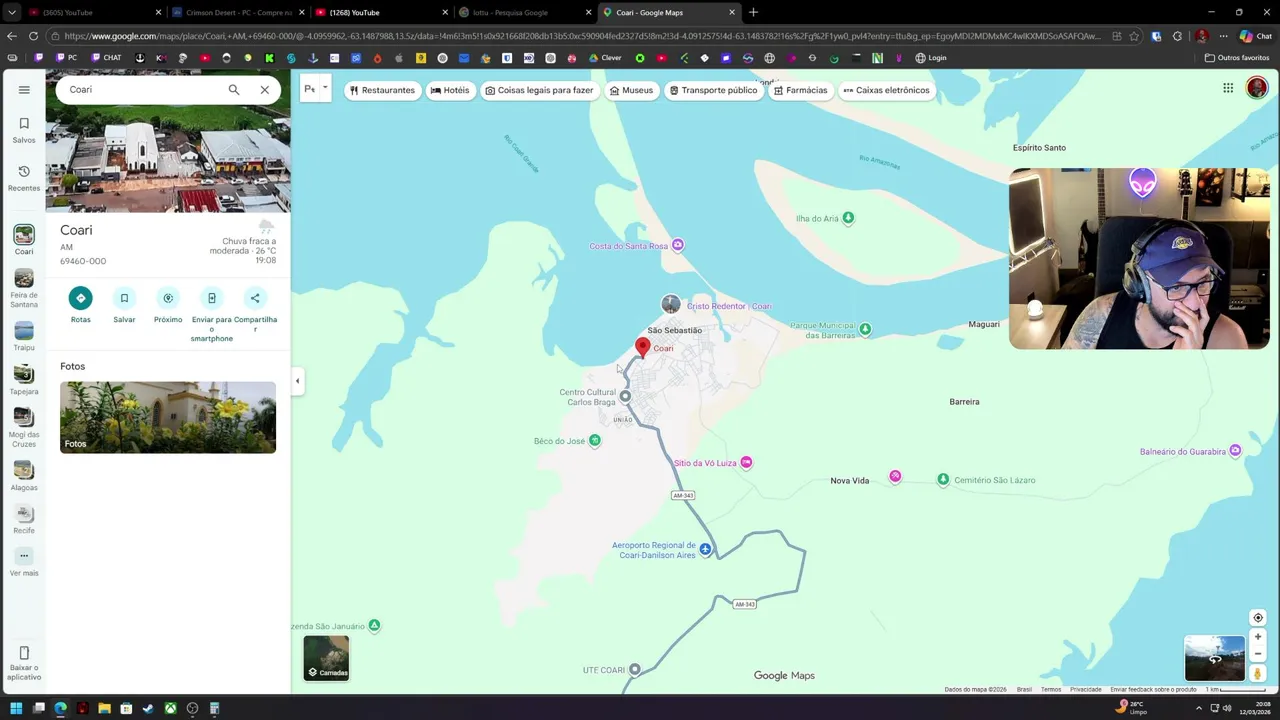Viewport: 1280px width, 720px height.
Task: Click Aeroporto Regional de Coari marker
Action: point(706,549)
